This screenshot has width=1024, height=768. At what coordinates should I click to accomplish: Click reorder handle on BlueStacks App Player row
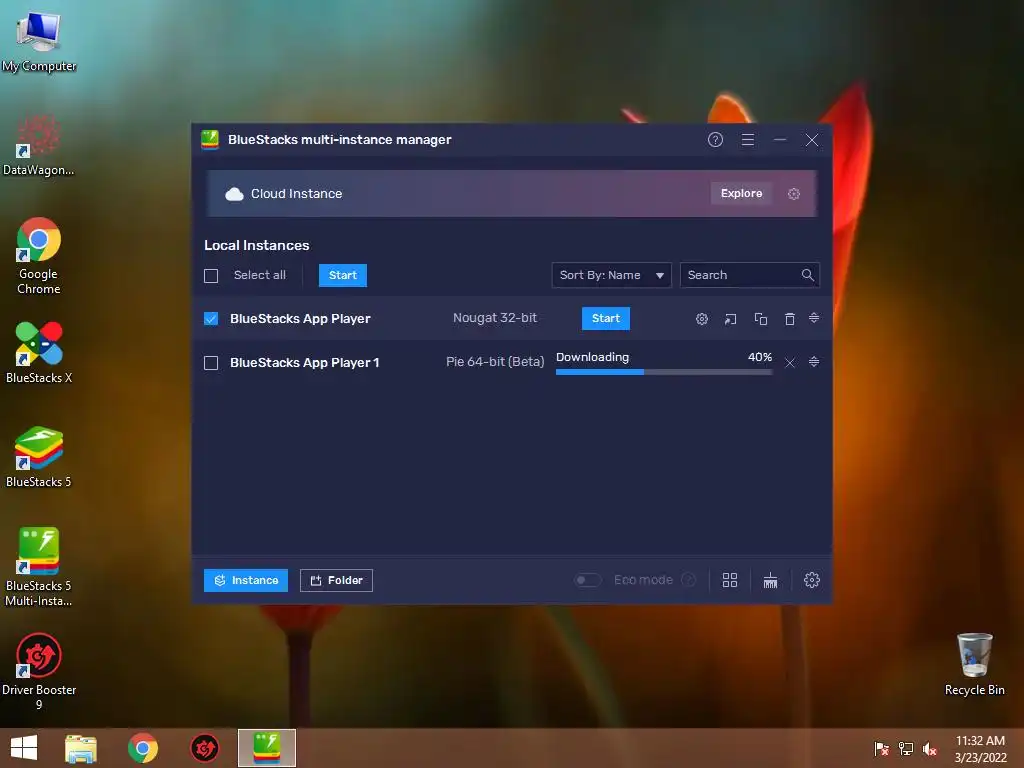click(x=814, y=318)
